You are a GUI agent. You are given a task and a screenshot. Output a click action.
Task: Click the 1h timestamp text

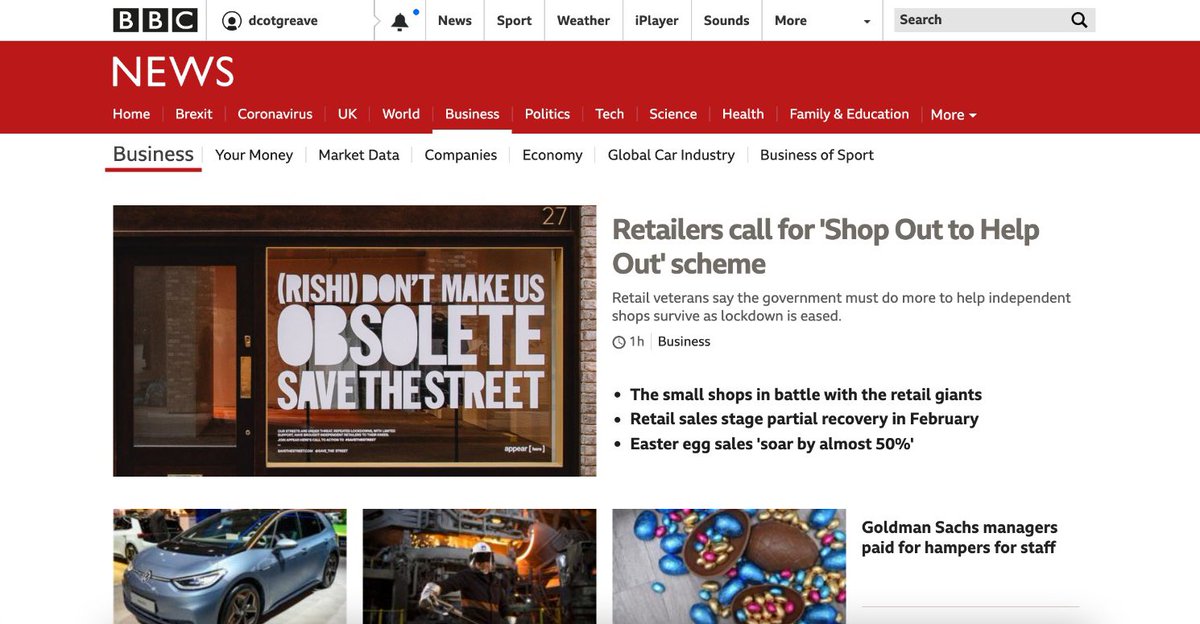pyautogui.click(x=637, y=342)
